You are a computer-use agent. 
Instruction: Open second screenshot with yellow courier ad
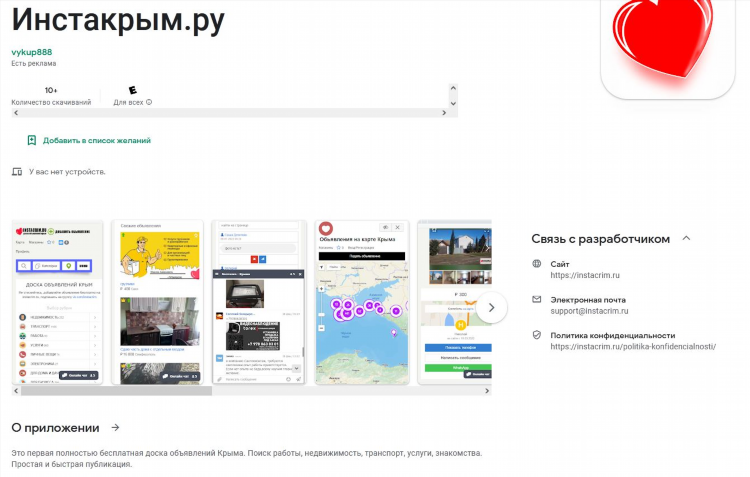[x=158, y=302]
